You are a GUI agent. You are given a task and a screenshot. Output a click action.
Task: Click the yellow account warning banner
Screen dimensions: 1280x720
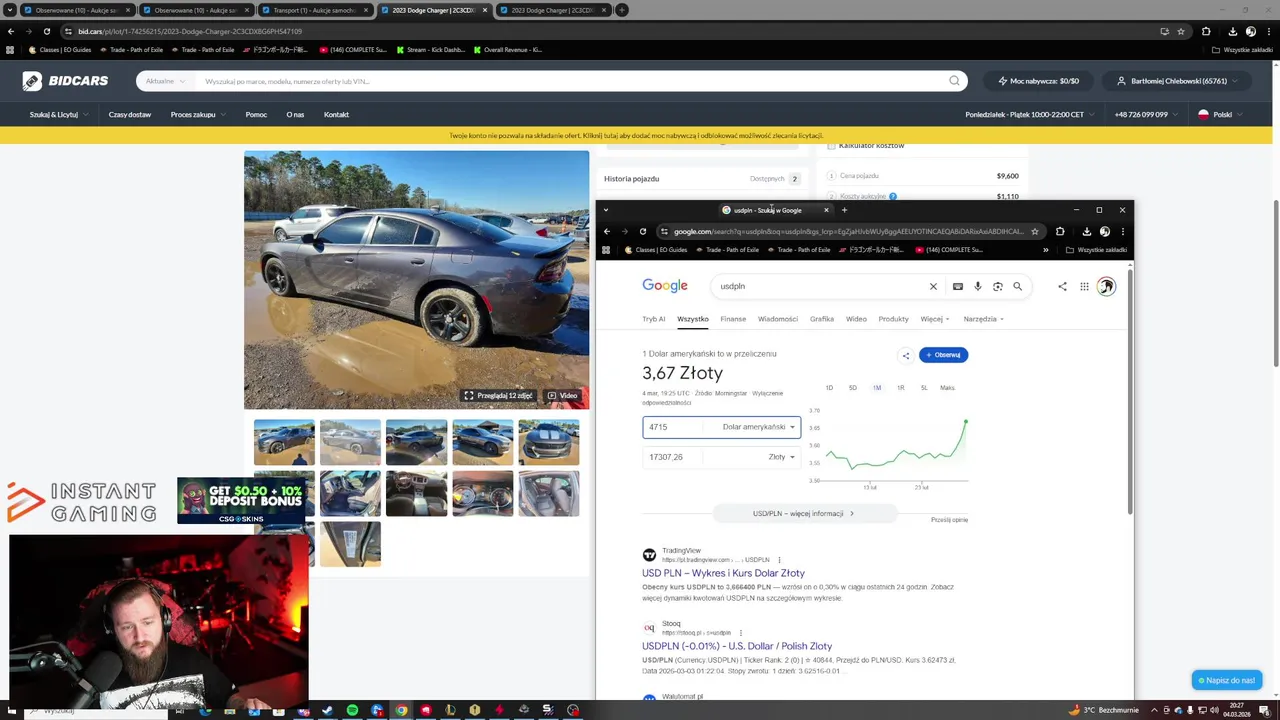click(636, 135)
